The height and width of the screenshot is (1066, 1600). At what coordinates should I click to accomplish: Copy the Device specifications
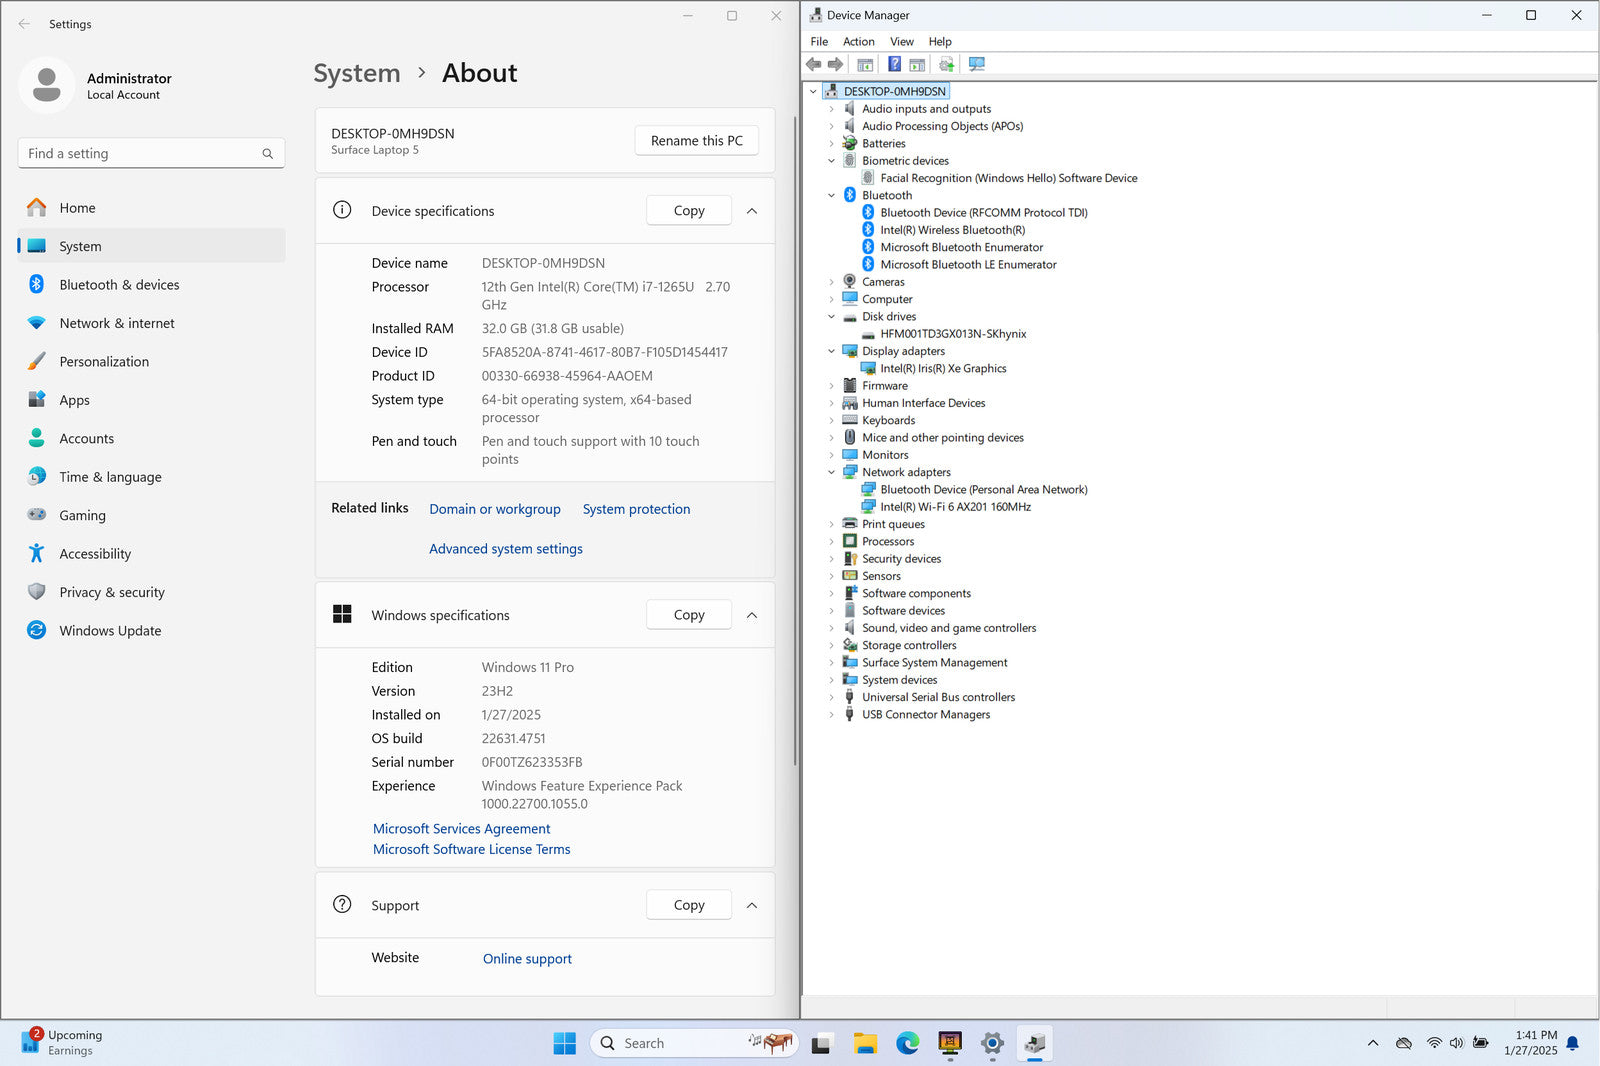(x=689, y=211)
